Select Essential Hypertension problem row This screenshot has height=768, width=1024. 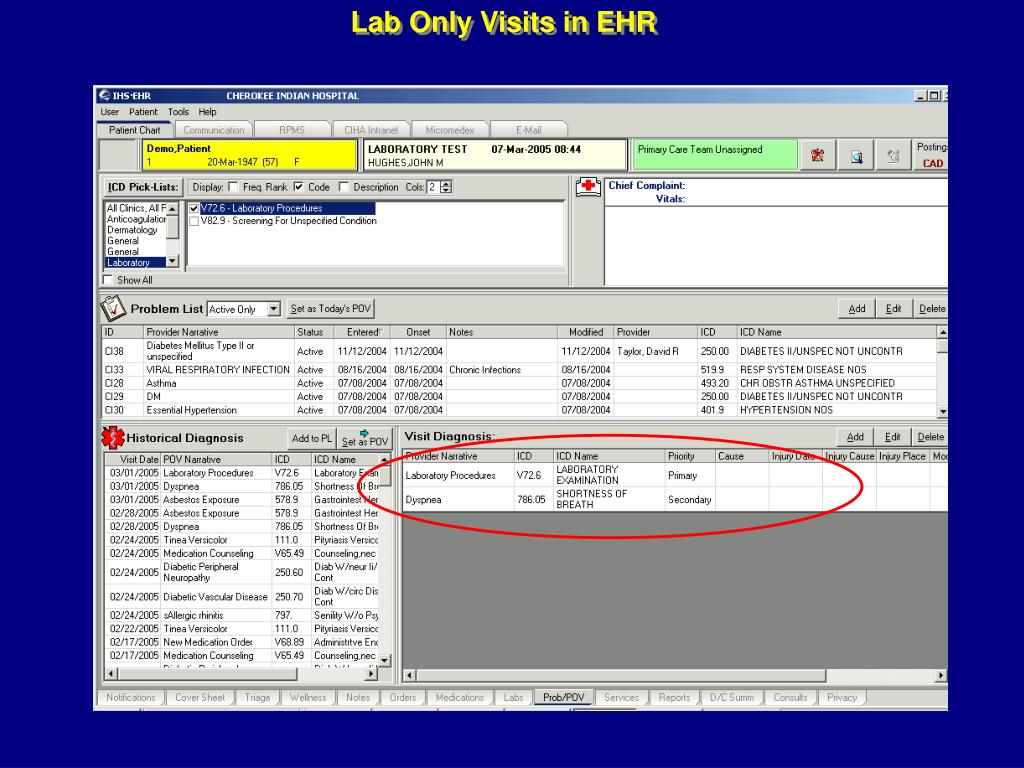point(520,410)
